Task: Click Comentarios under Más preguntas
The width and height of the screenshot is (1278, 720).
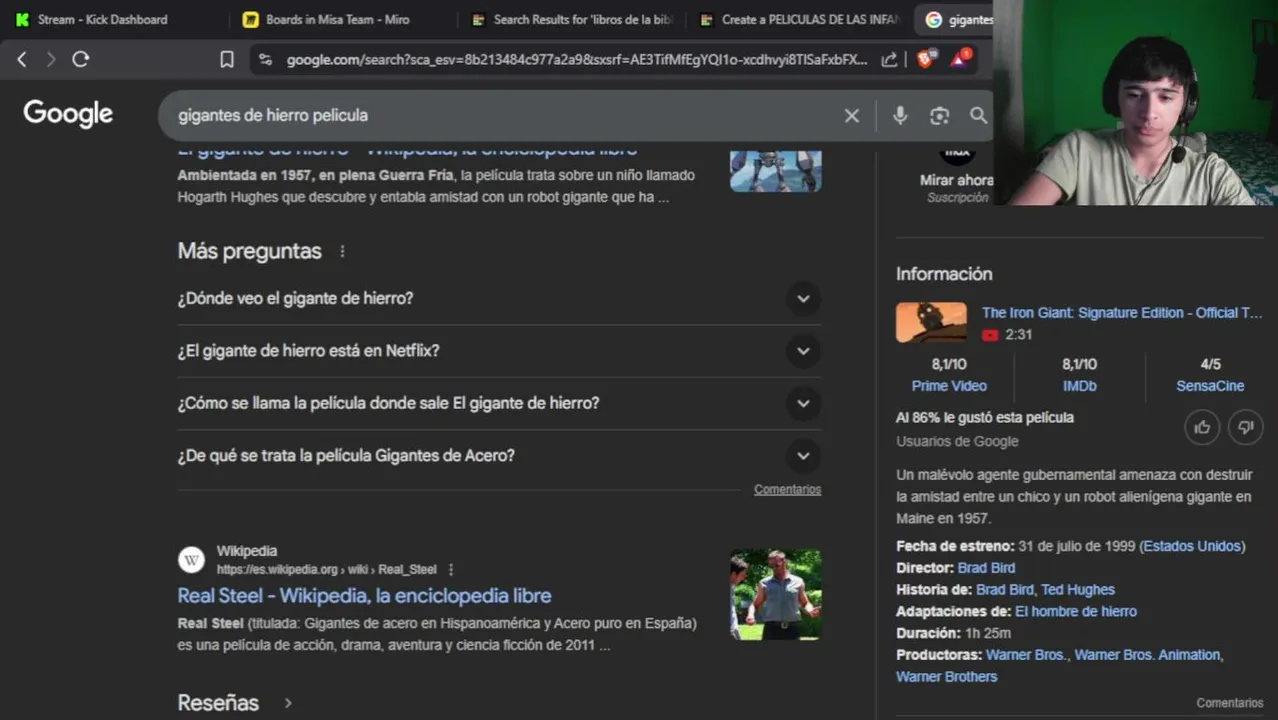Action: tap(788, 490)
